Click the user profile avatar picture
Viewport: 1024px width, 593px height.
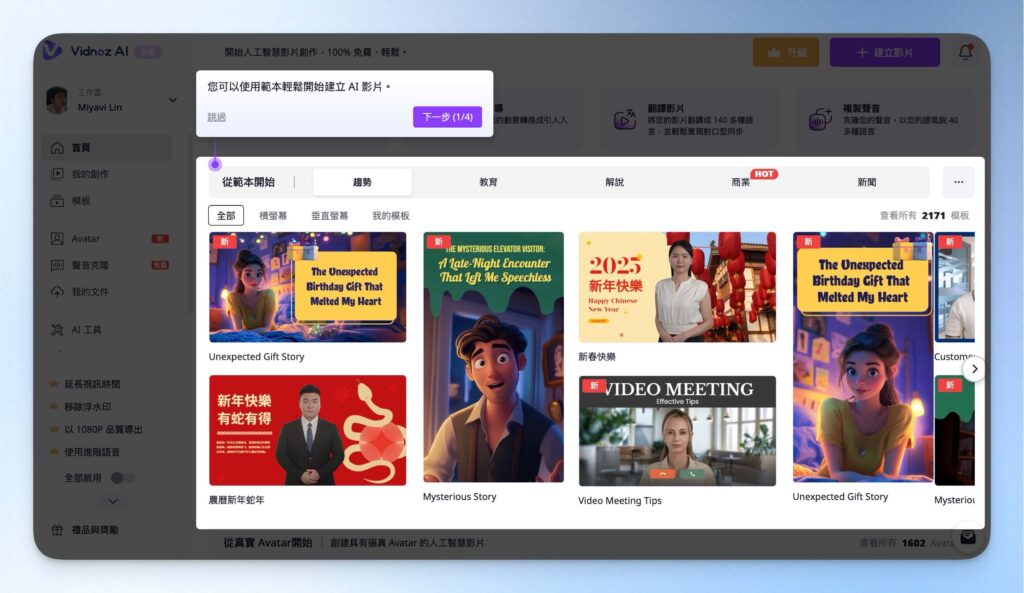[57, 100]
